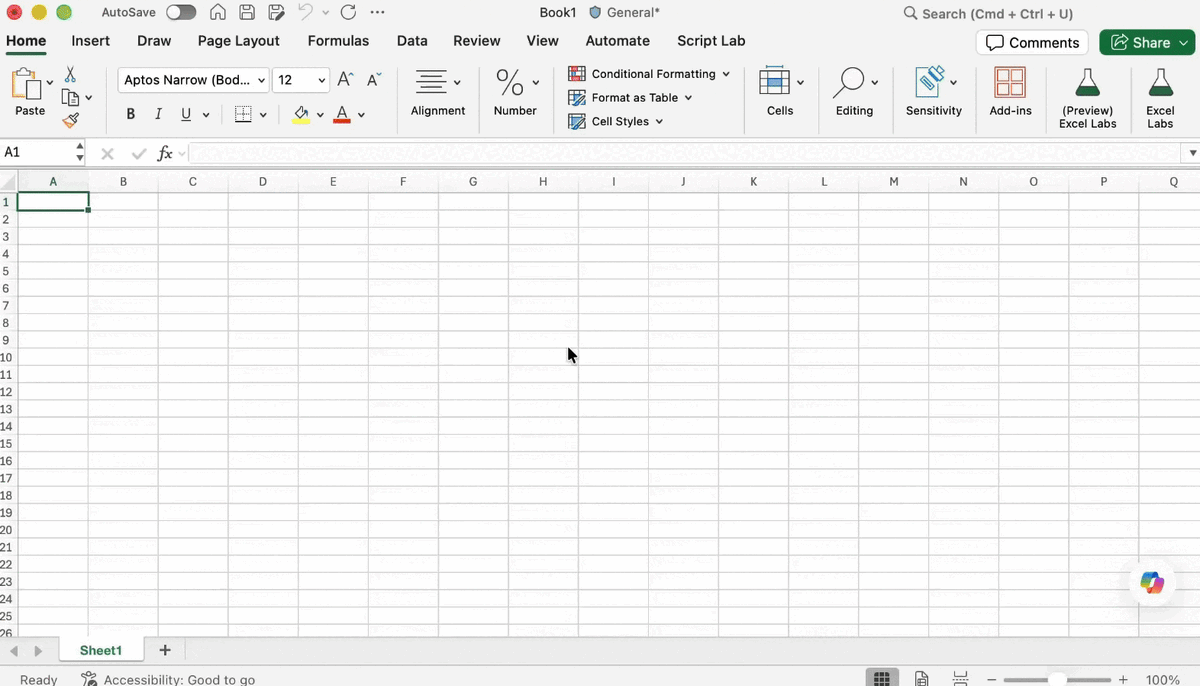Image resolution: width=1200 pixels, height=686 pixels.
Task: Open the Format as Table dropdown
Action: click(x=630, y=98)
